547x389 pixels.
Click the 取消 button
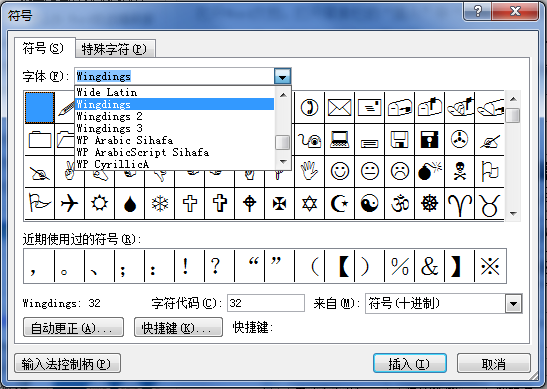[x=494, y=364]
